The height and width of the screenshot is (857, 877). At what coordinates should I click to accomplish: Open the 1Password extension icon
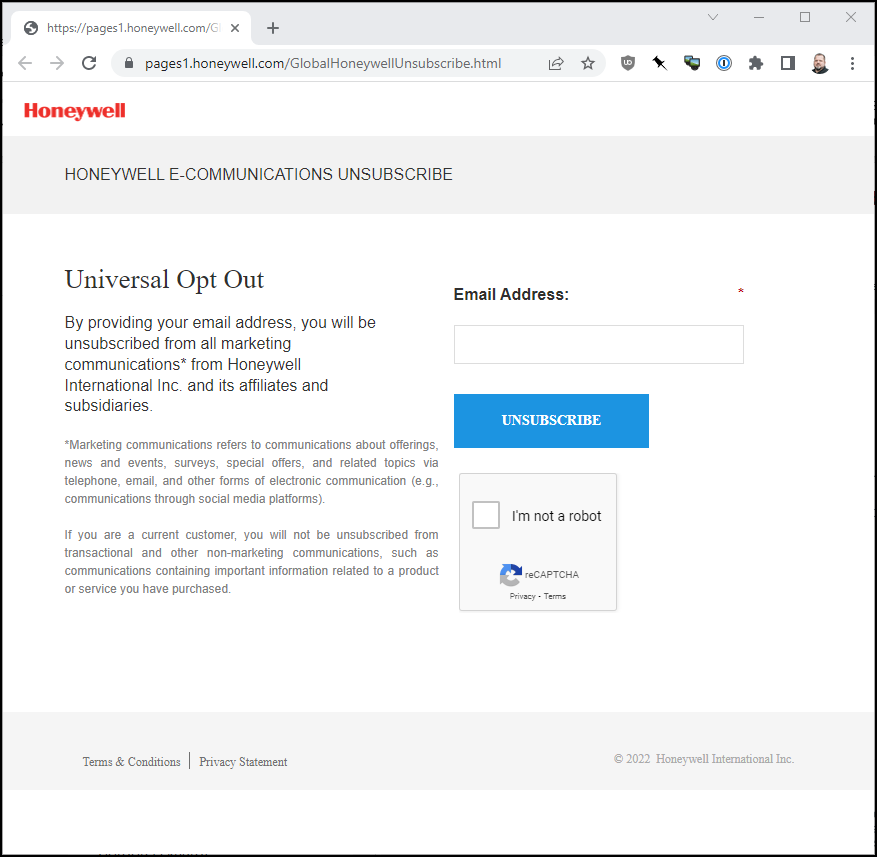pyautogui.click(x=724, y=63)
